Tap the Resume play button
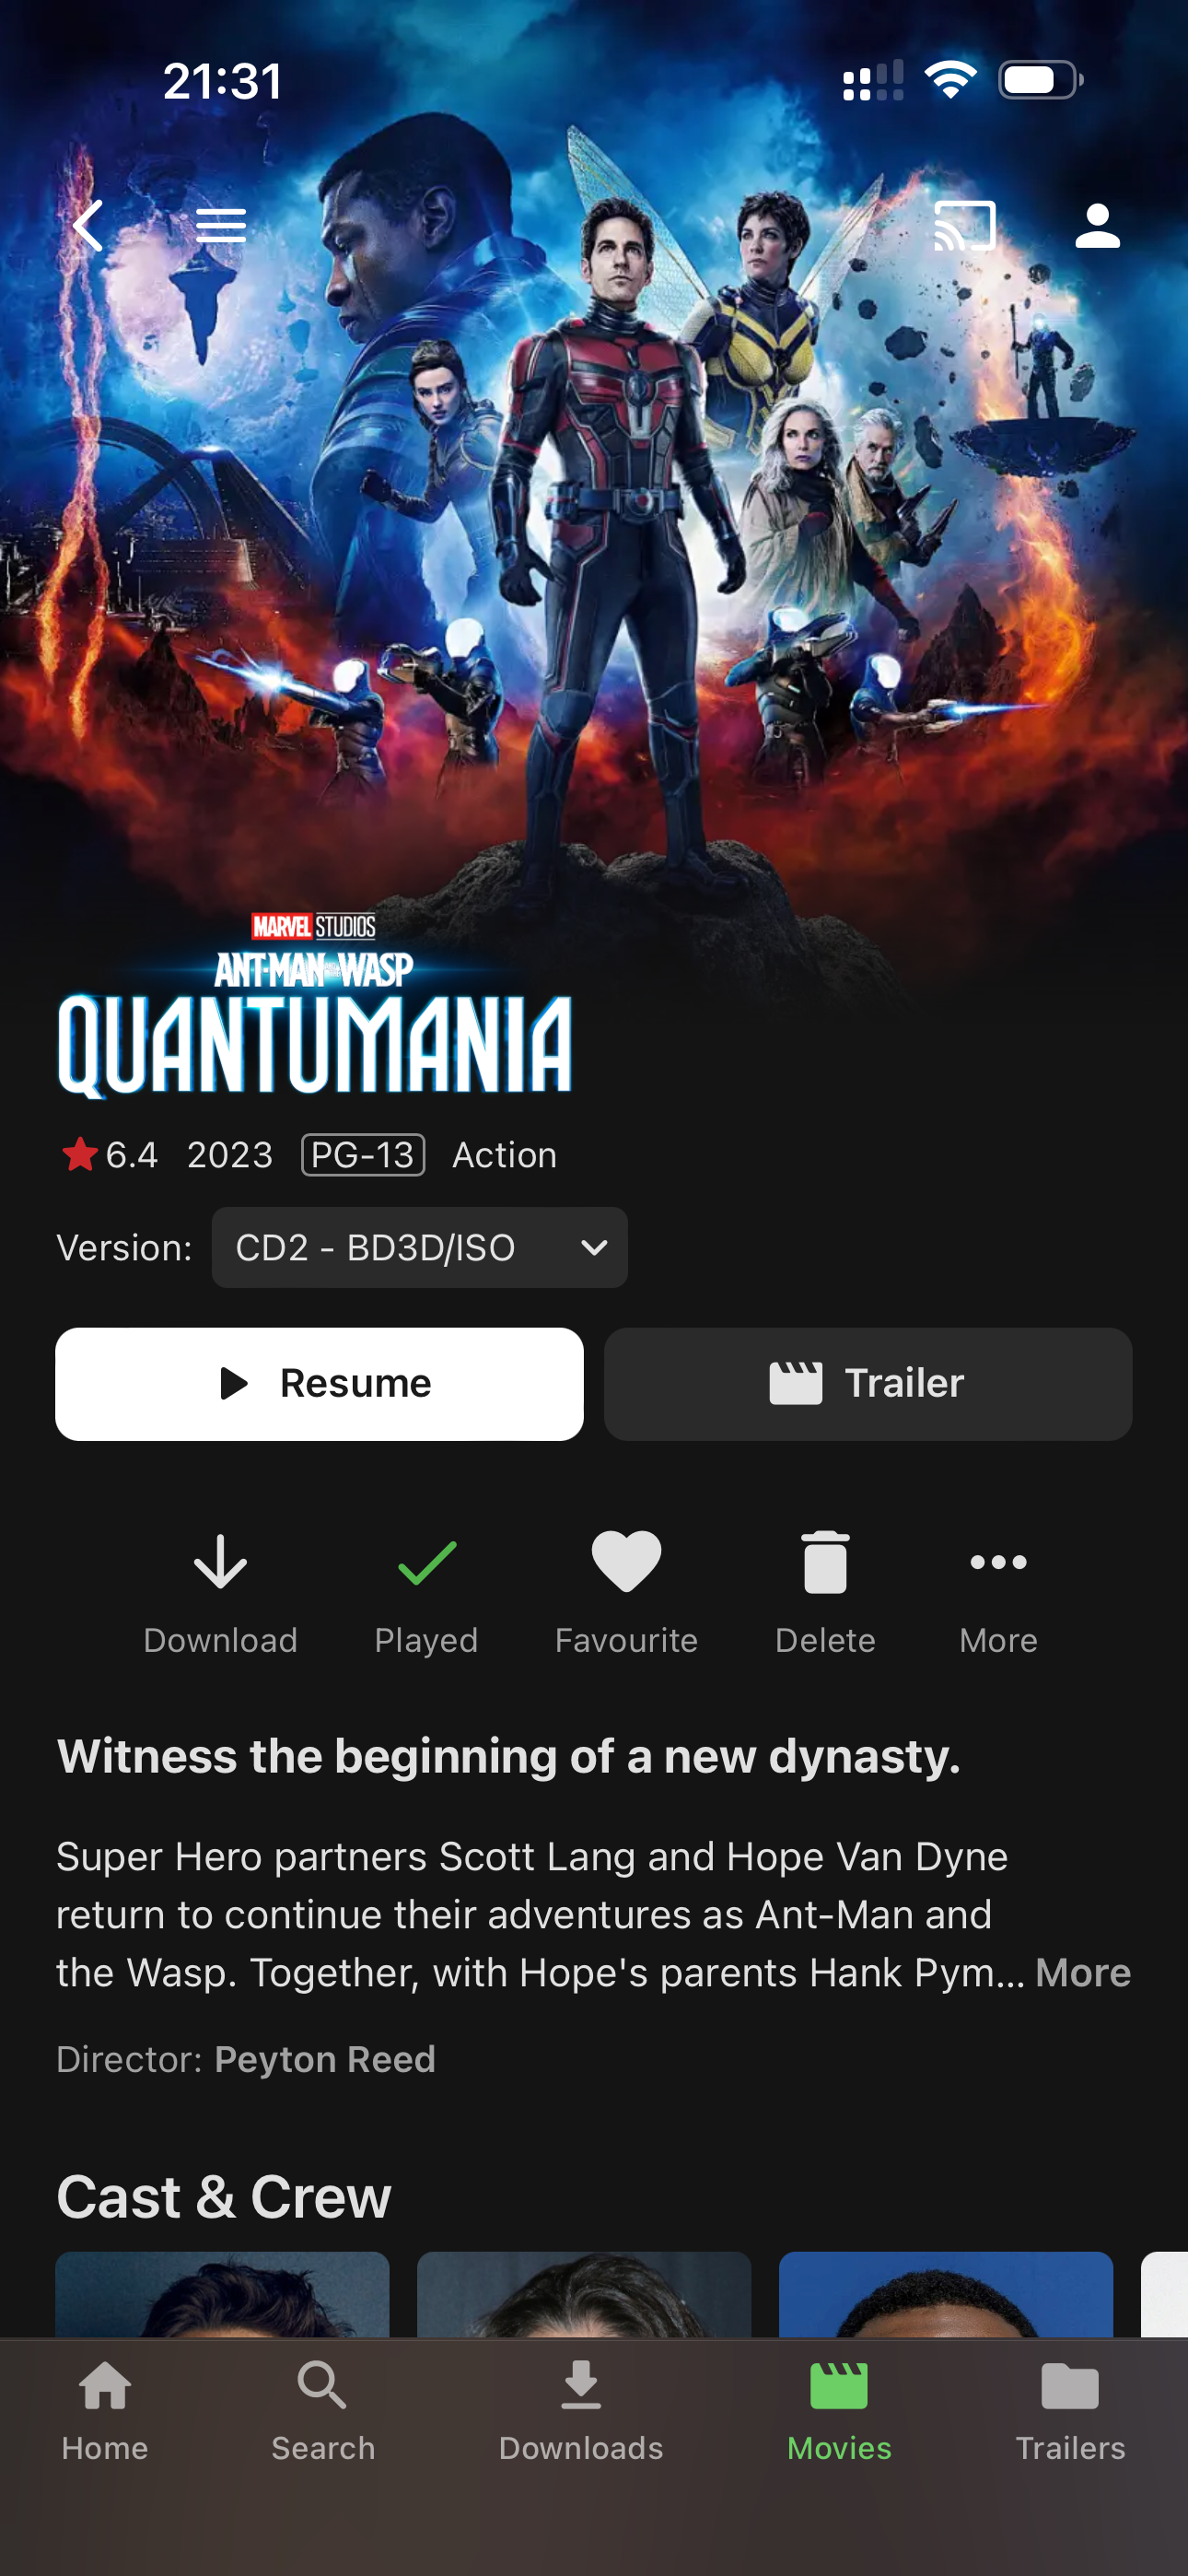Image resolution: width=1188 pixels, height=2576 pixels. click(x=319, y=1384)
